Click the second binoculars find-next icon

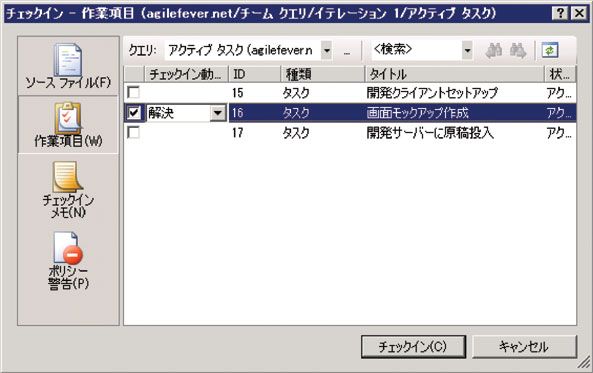518,50
